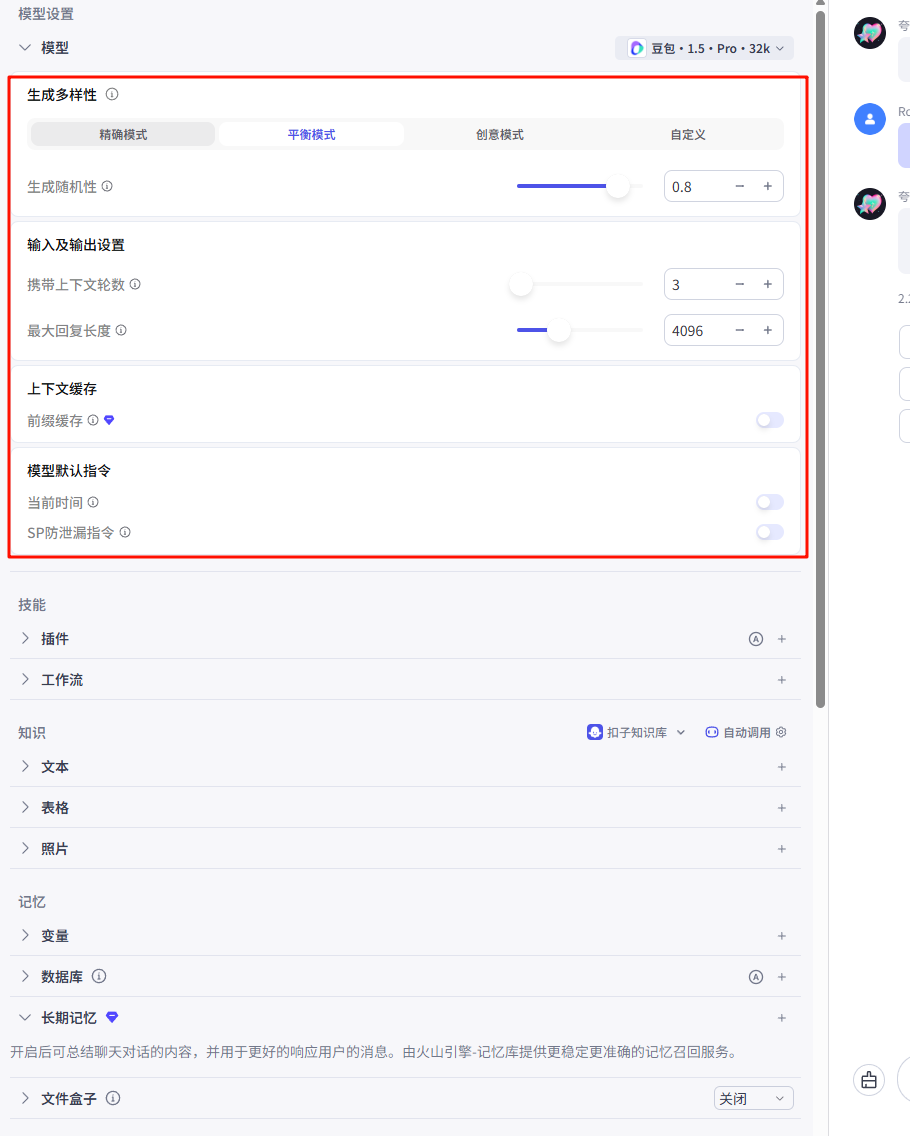Enable the SP防泄漏指令 toggle
Screen dimensions: 910x1136
770,532
